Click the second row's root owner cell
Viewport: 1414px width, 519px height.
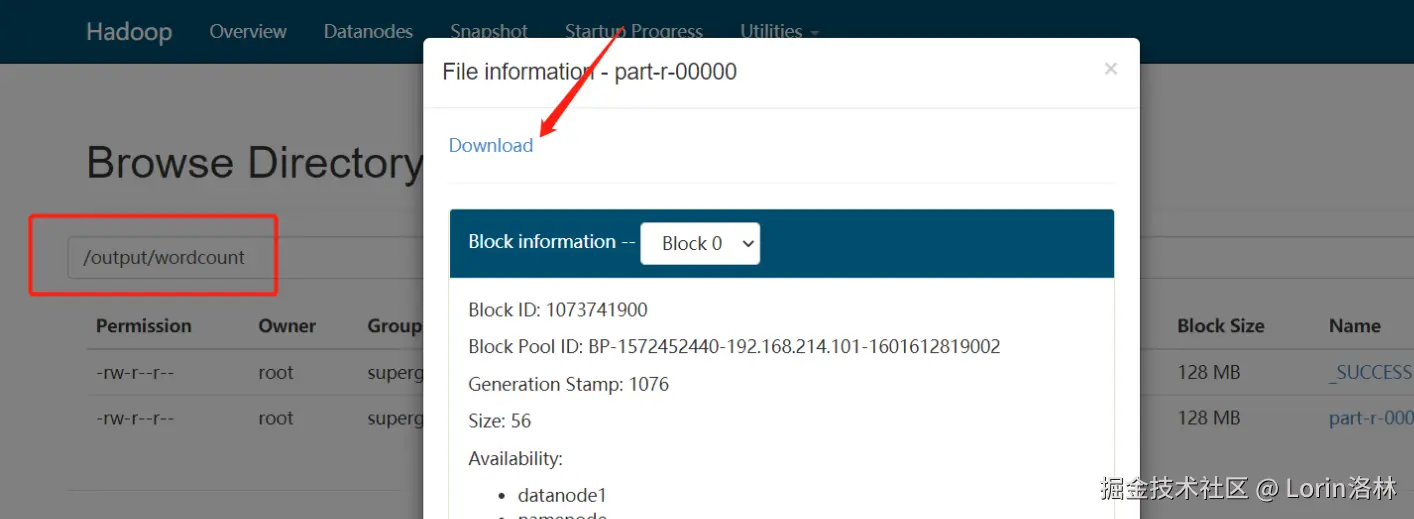click(276, 418)
